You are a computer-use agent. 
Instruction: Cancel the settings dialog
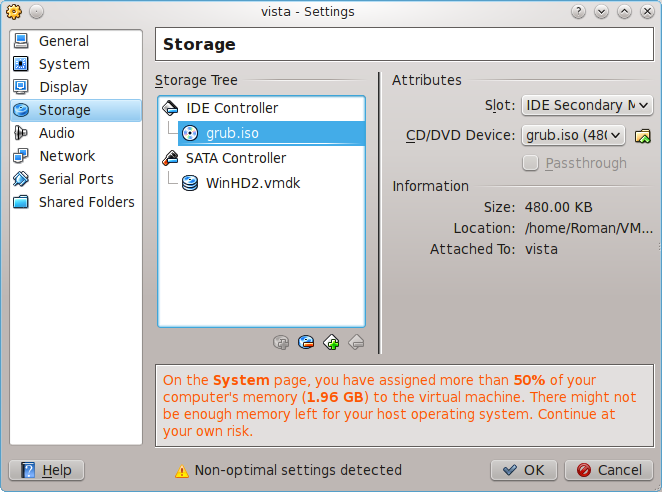coord(609,470)
